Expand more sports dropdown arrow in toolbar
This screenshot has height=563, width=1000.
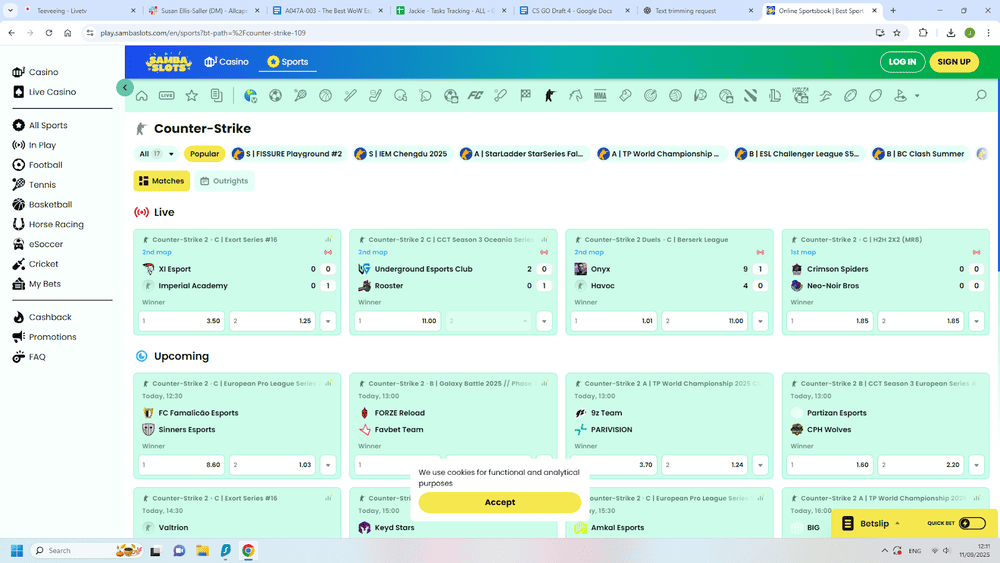click(x=917, y=96)
